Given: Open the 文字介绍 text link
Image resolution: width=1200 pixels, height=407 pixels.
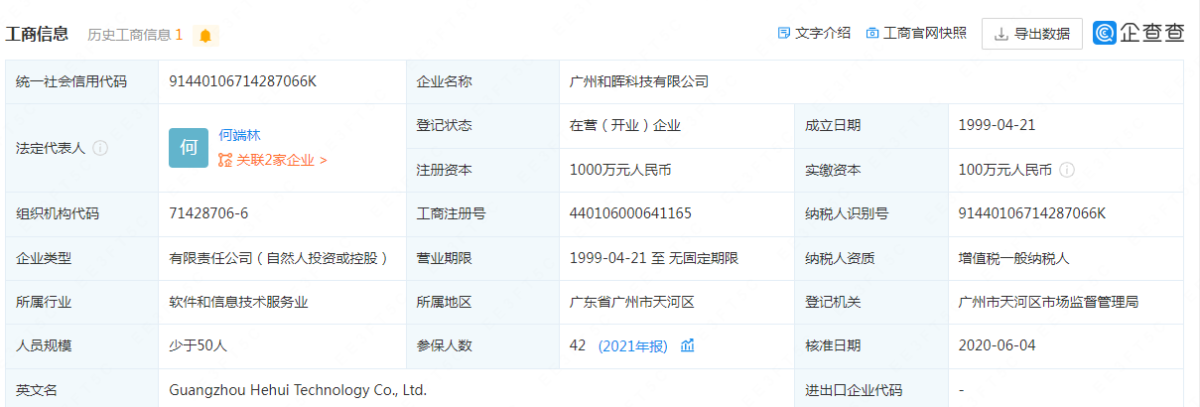Looking at the screenshot, I should pyautogui.click(x=822, y=33).
